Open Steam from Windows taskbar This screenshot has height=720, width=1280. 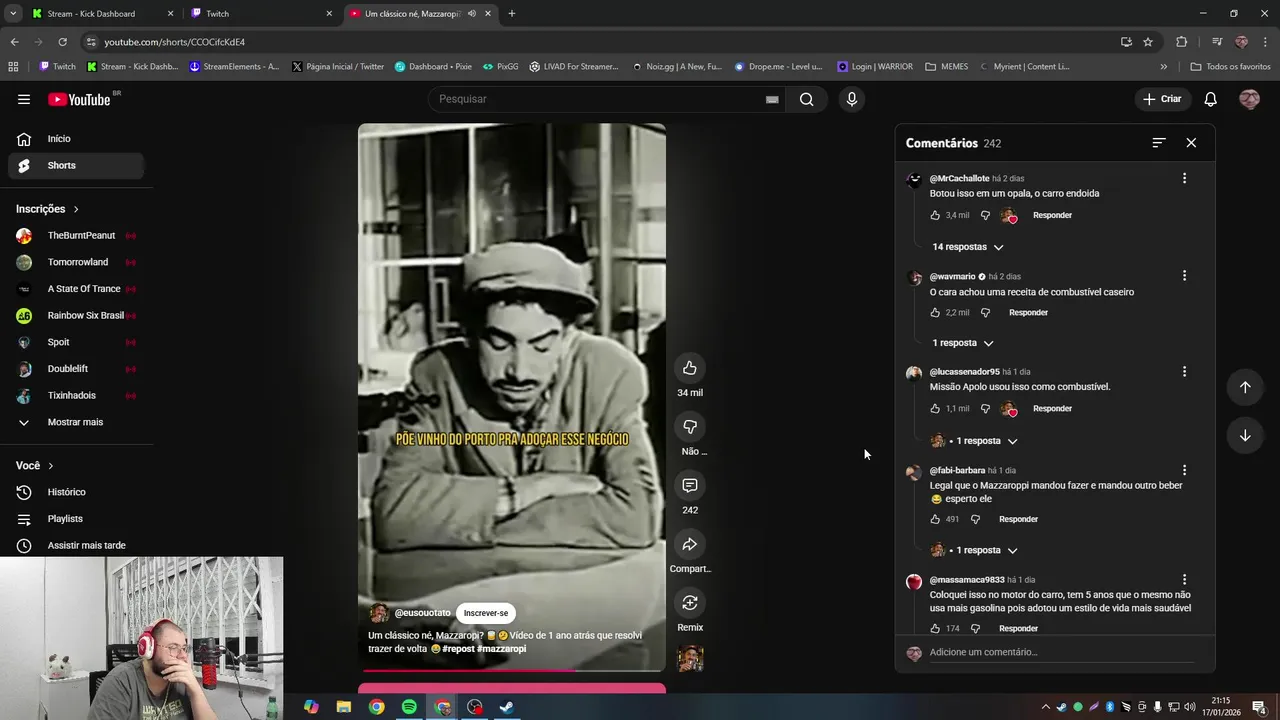[x=507, y=707]
